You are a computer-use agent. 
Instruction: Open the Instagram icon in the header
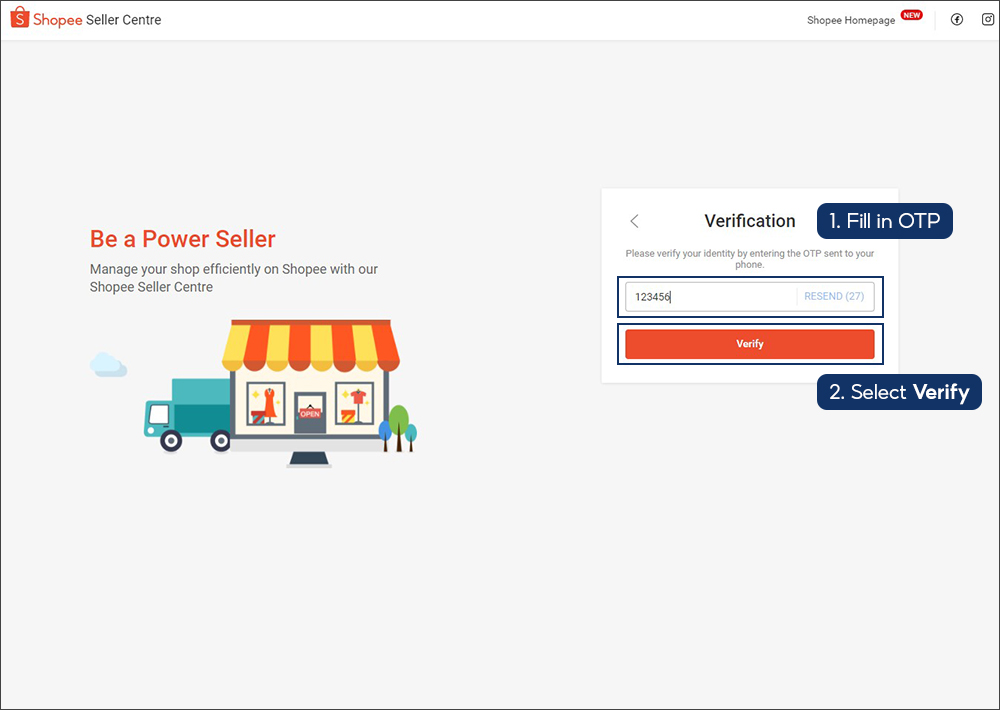tap(989, 18)
